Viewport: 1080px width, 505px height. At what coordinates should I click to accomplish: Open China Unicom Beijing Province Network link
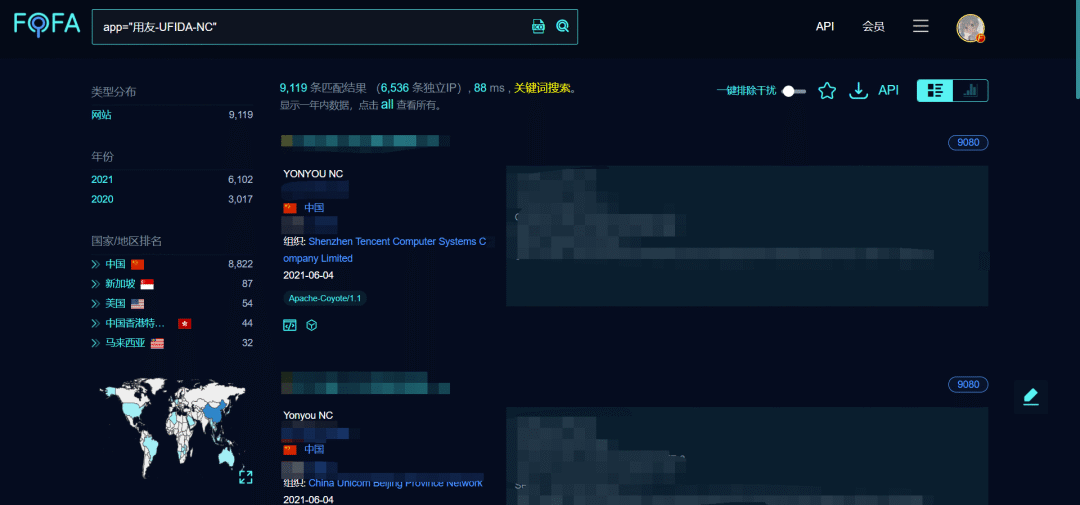coord(395,483)
